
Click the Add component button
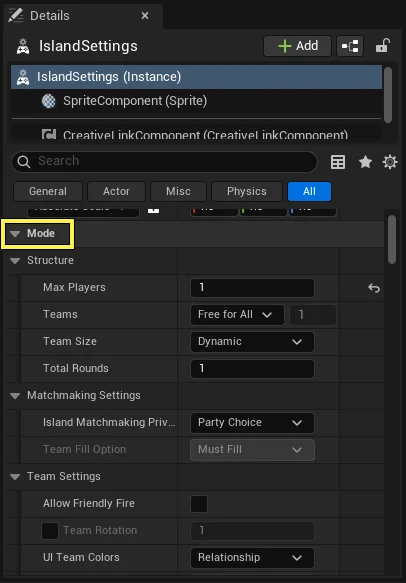(297, 46)
